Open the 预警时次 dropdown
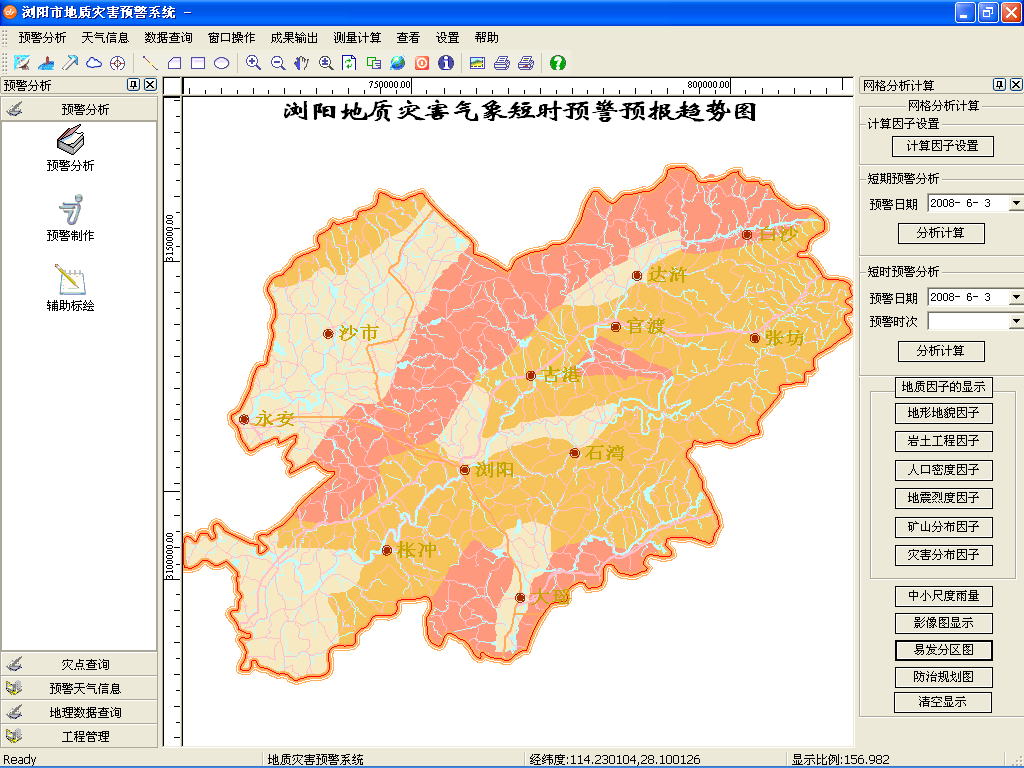The width and height of the screenshot is (1024, 768). tap(1015, 321)
